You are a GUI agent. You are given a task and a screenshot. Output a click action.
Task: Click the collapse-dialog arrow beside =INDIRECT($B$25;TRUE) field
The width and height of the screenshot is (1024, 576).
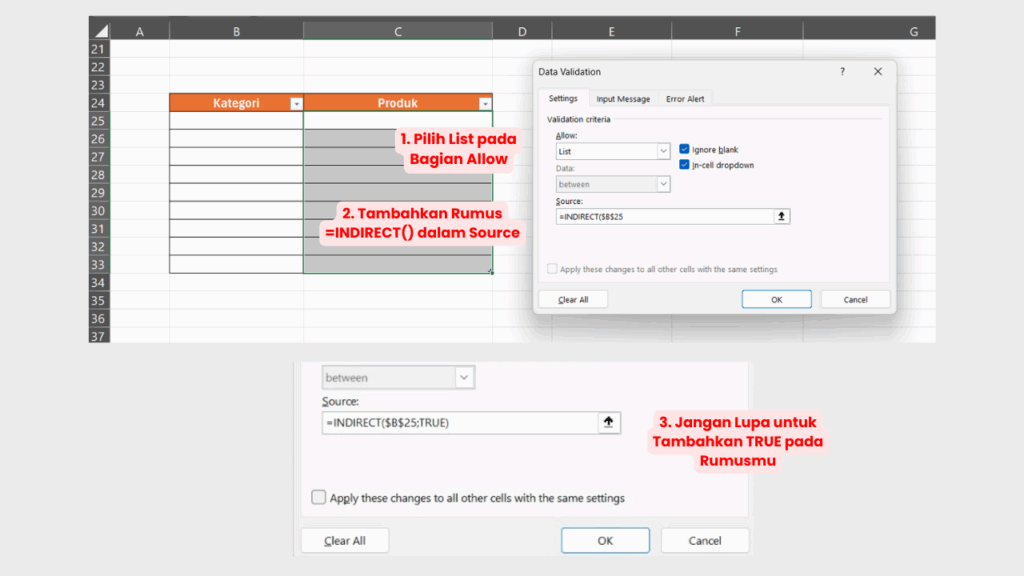pyautogui.click(x=609, y=422)
